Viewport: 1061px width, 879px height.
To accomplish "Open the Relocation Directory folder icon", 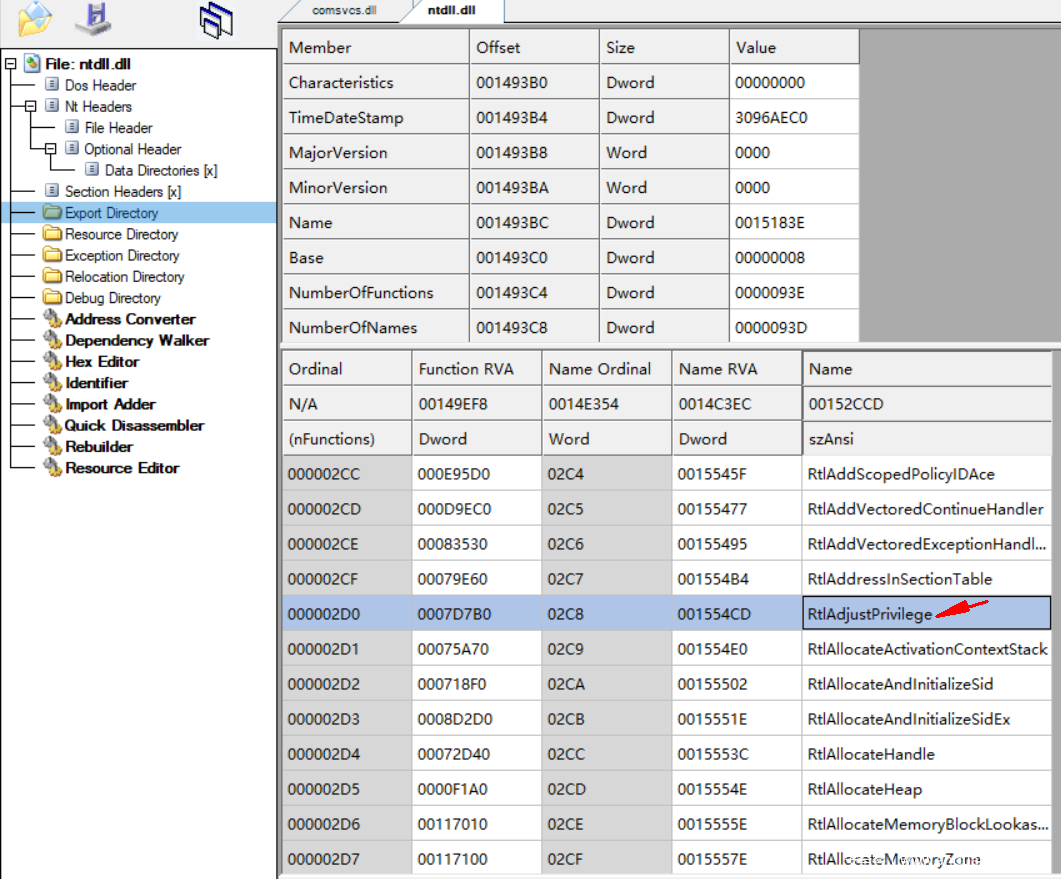I will pyautogui.click(x=52, y=276).
